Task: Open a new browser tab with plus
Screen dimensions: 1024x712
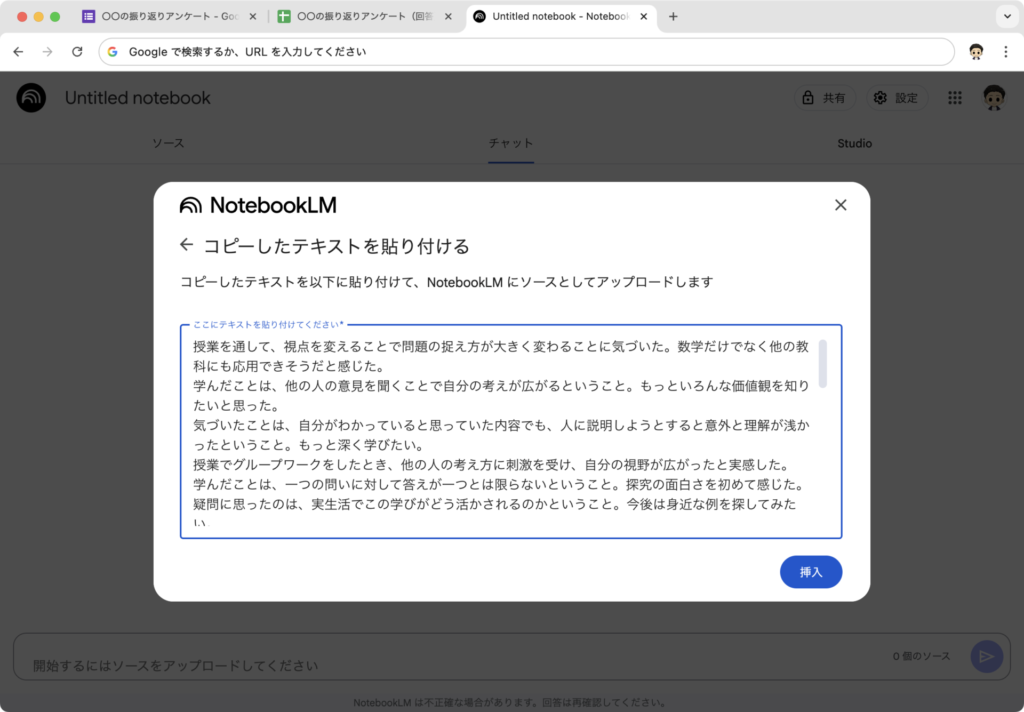Action: [673, 16]
